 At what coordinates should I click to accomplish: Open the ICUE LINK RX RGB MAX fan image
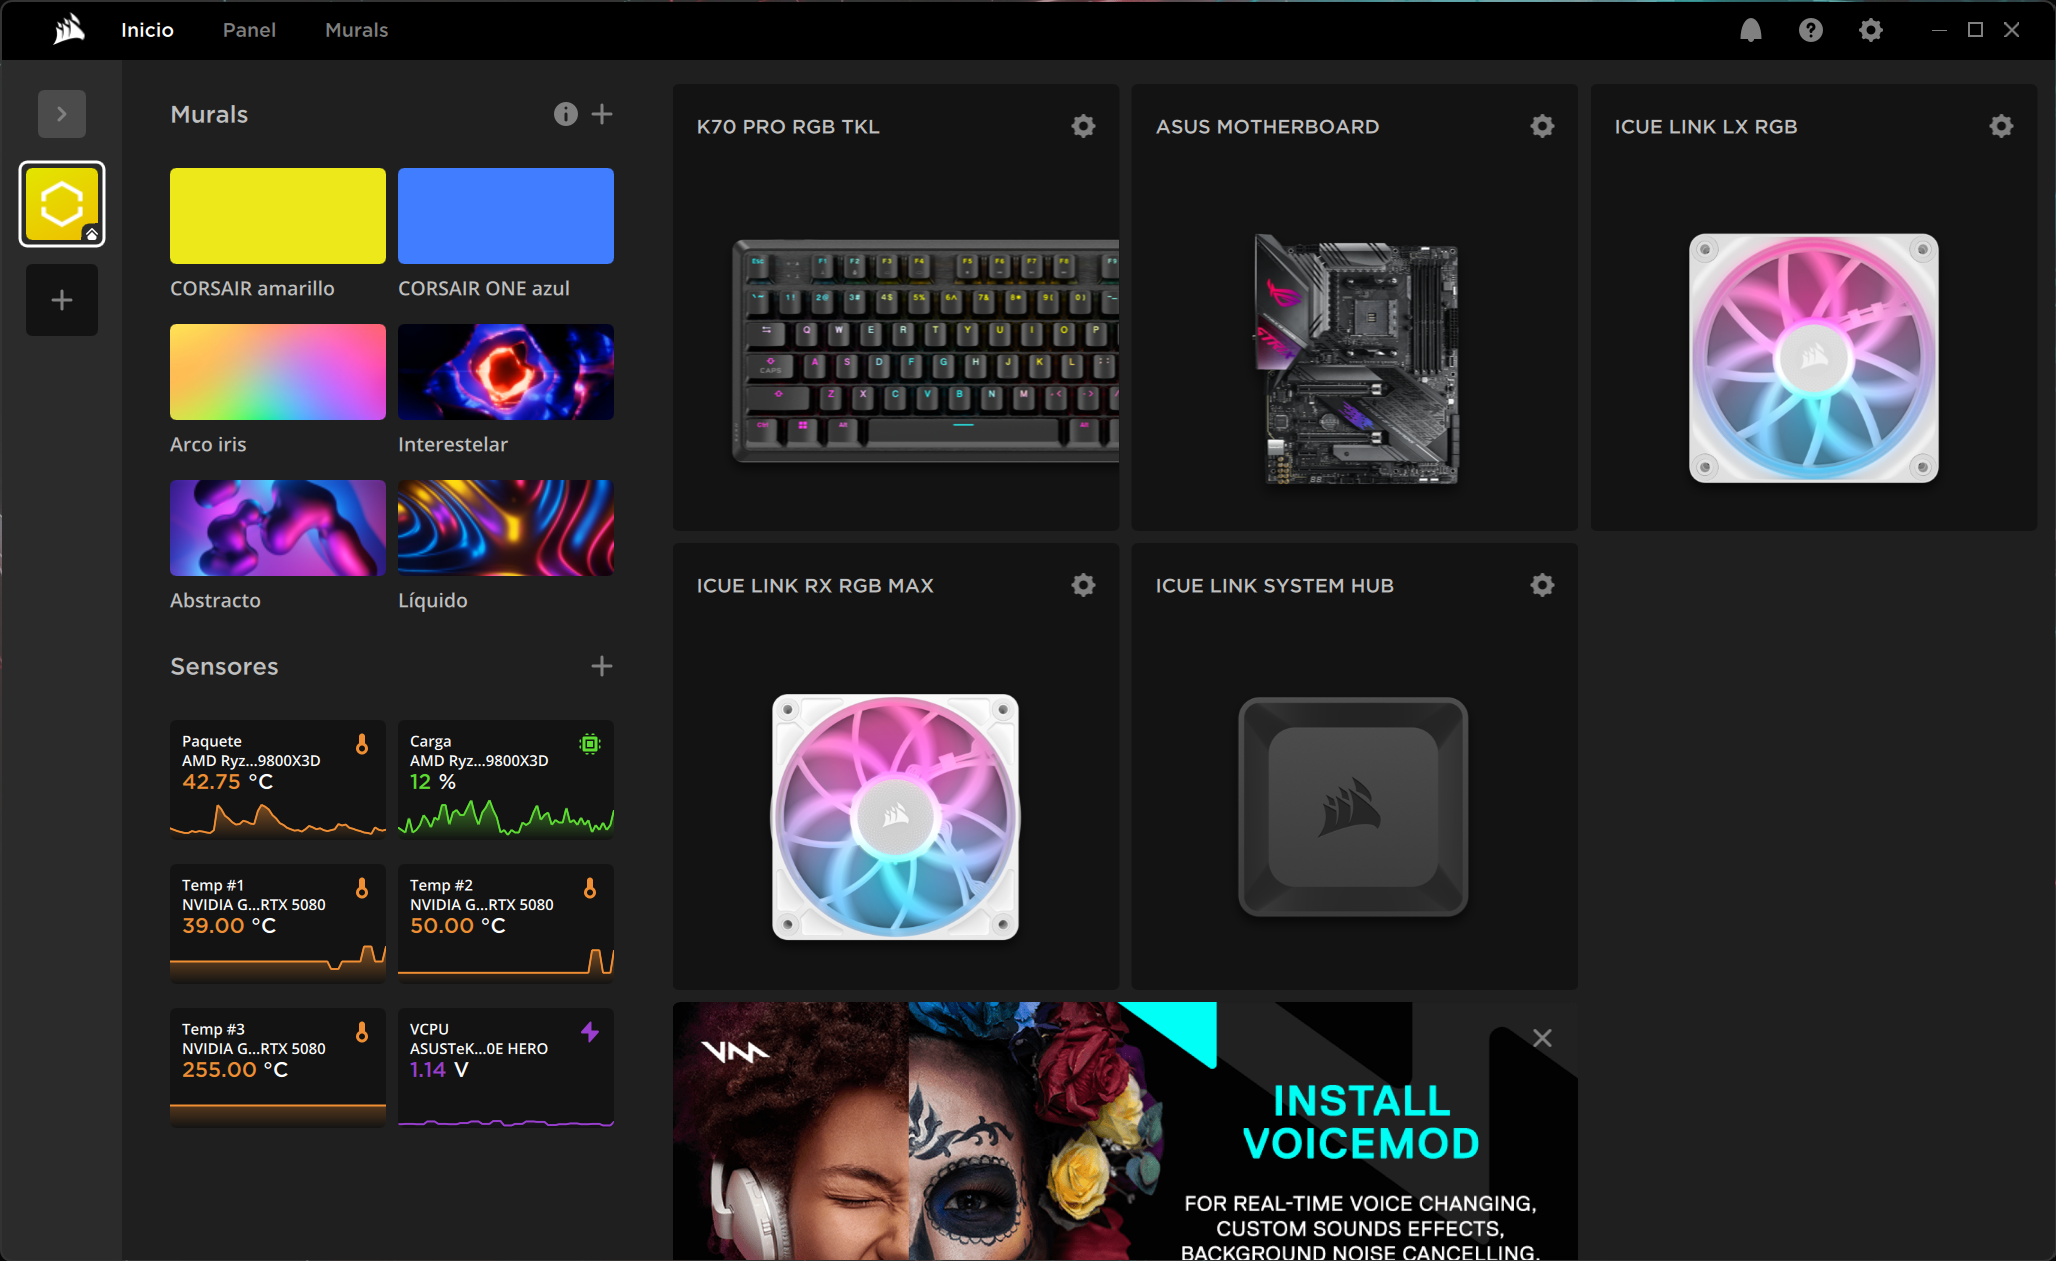click(895, 817)
